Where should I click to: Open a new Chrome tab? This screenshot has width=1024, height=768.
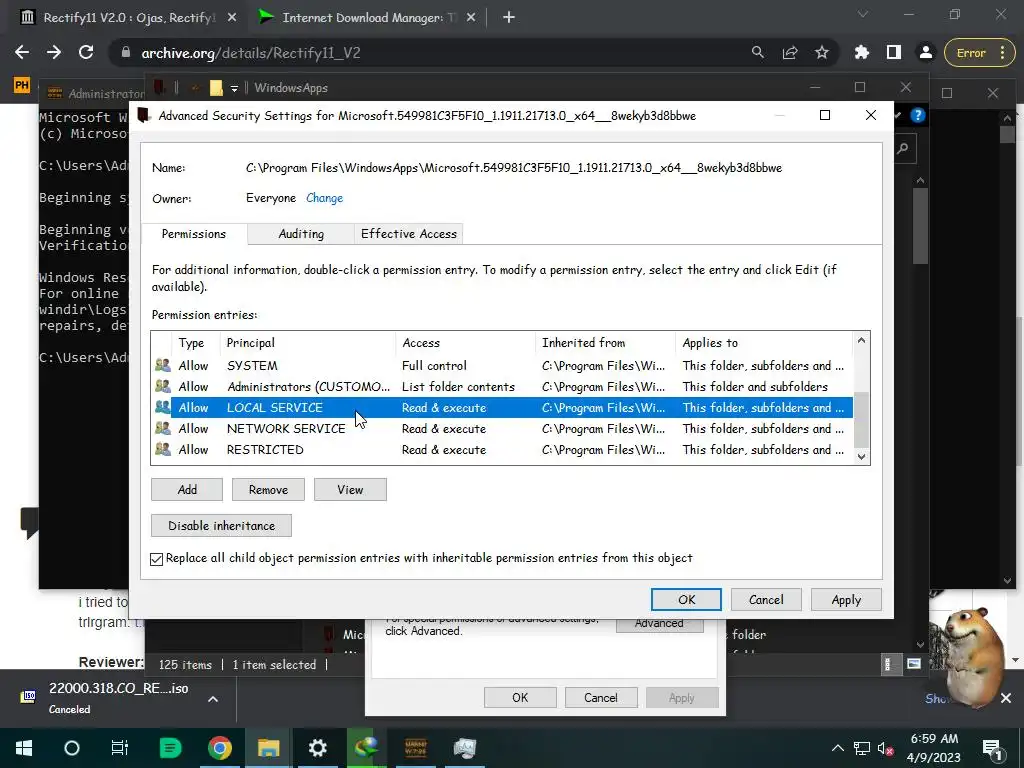509,18
